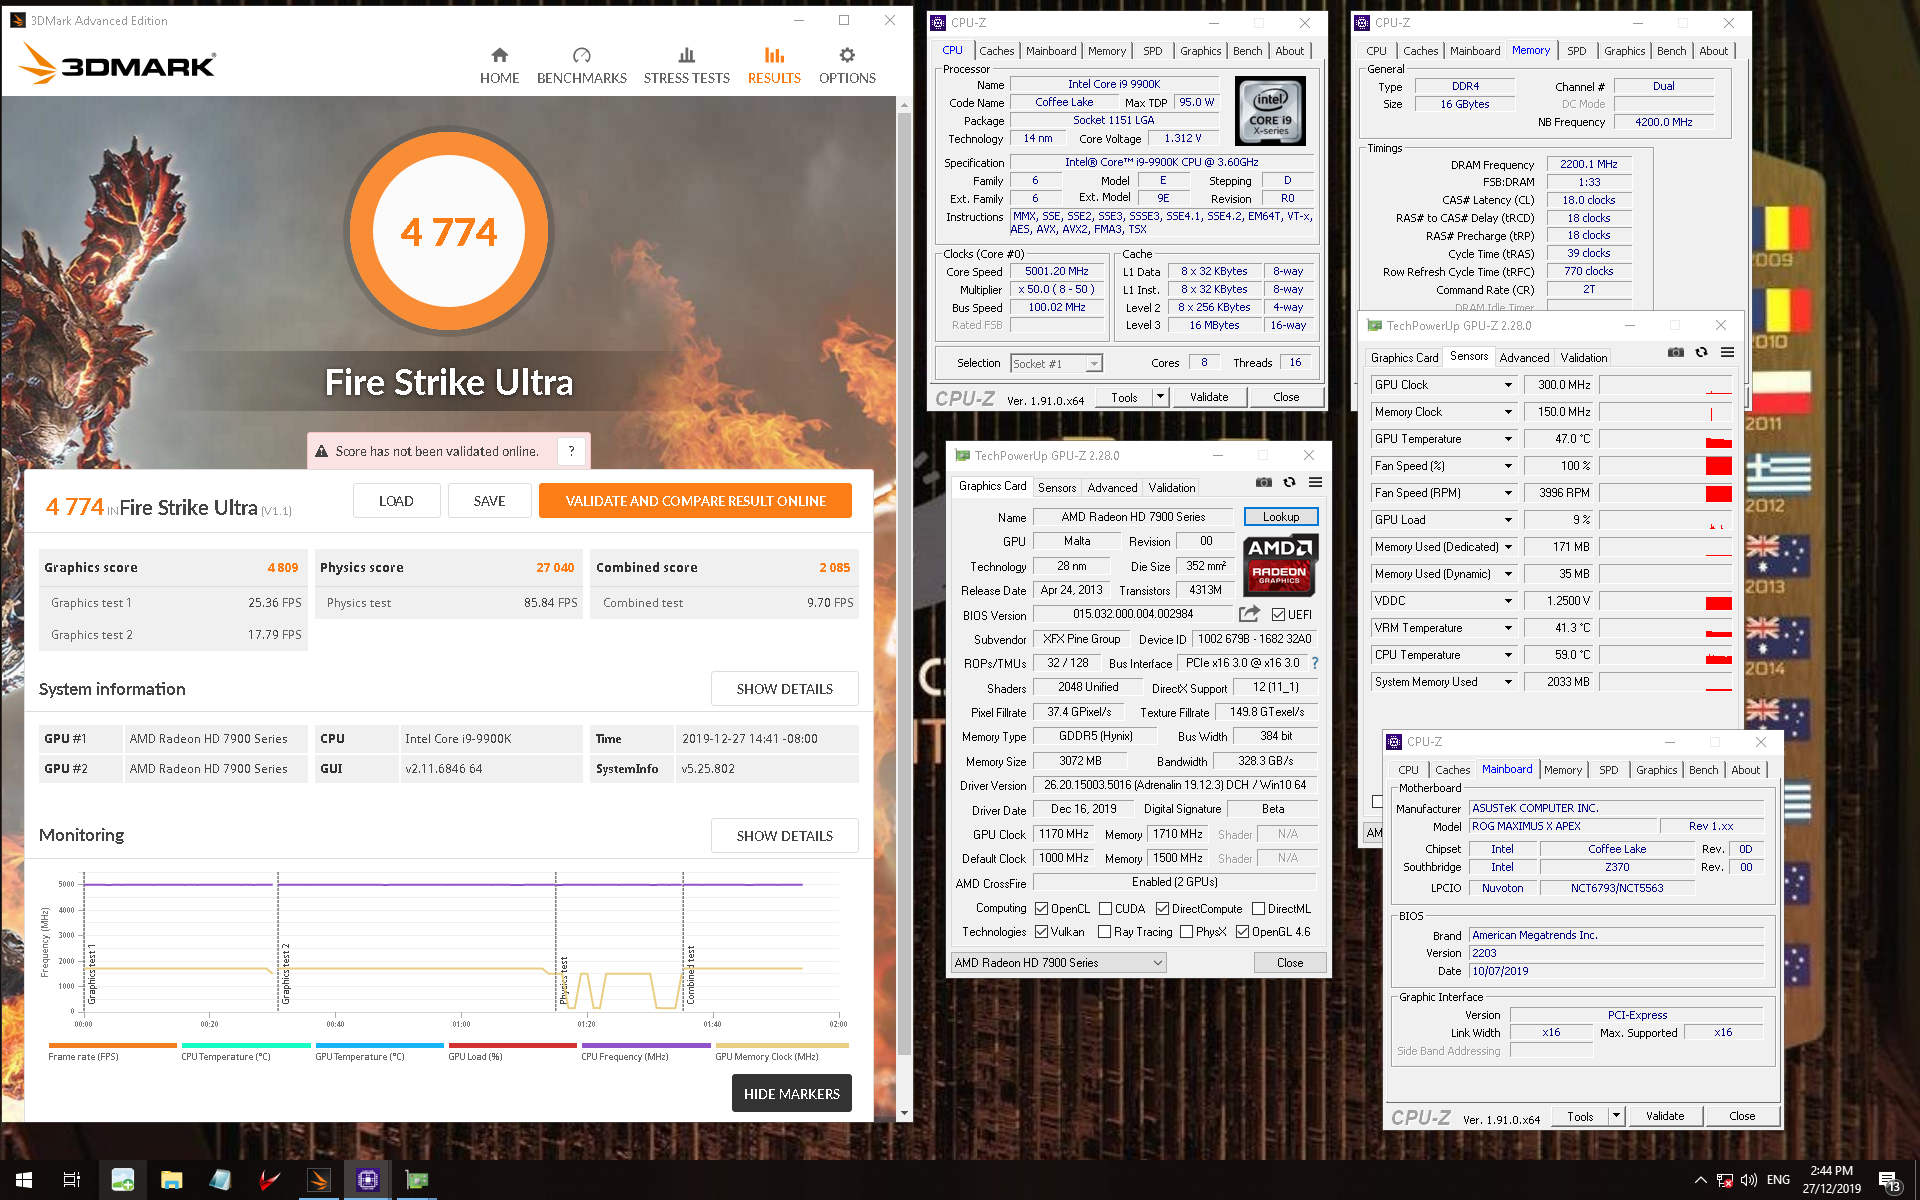Click the volume icon in system tray
This screenshot has height=1200, width=1920.
point(1749,1180)
